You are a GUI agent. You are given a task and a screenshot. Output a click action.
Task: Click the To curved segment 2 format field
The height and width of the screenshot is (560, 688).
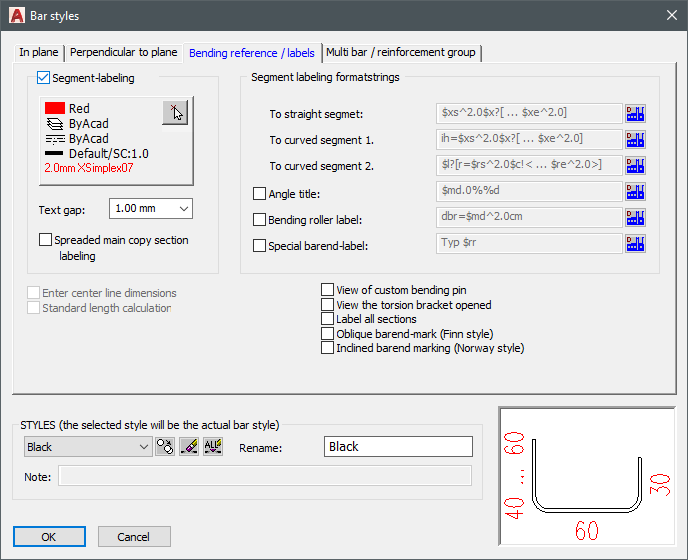(x=529, y=165)
